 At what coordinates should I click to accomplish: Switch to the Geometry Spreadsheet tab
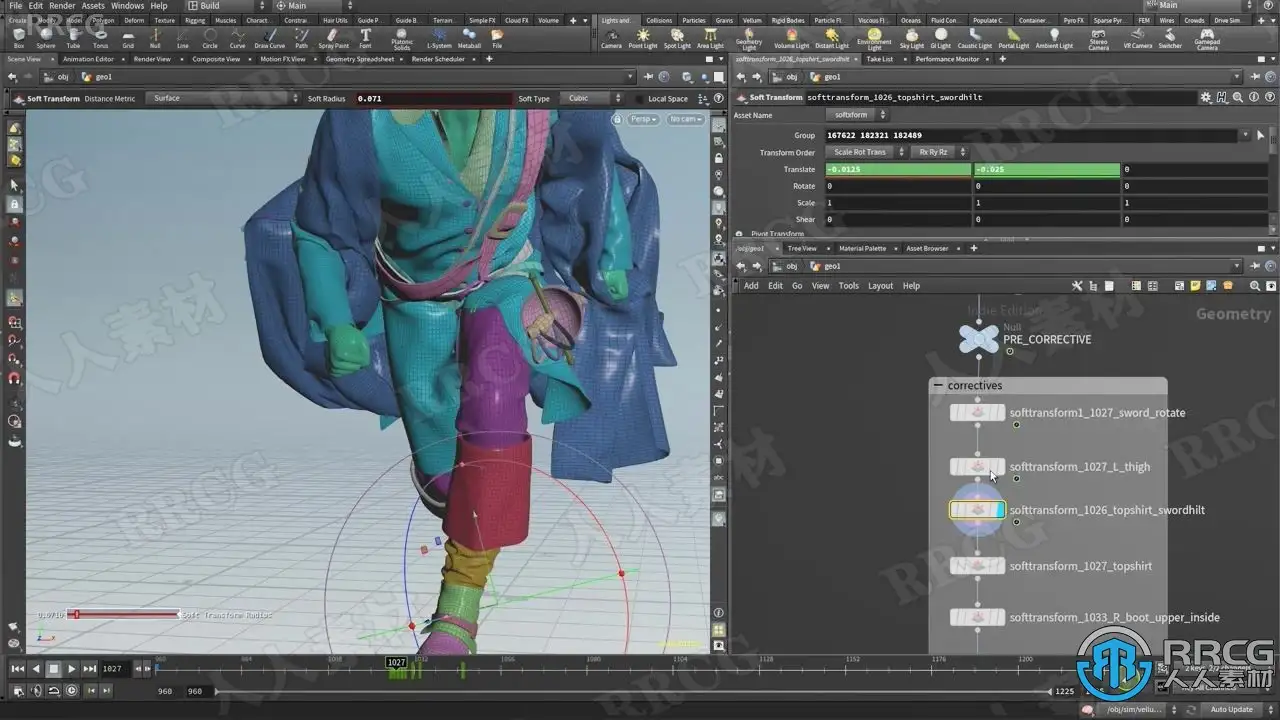coord(359,59)
